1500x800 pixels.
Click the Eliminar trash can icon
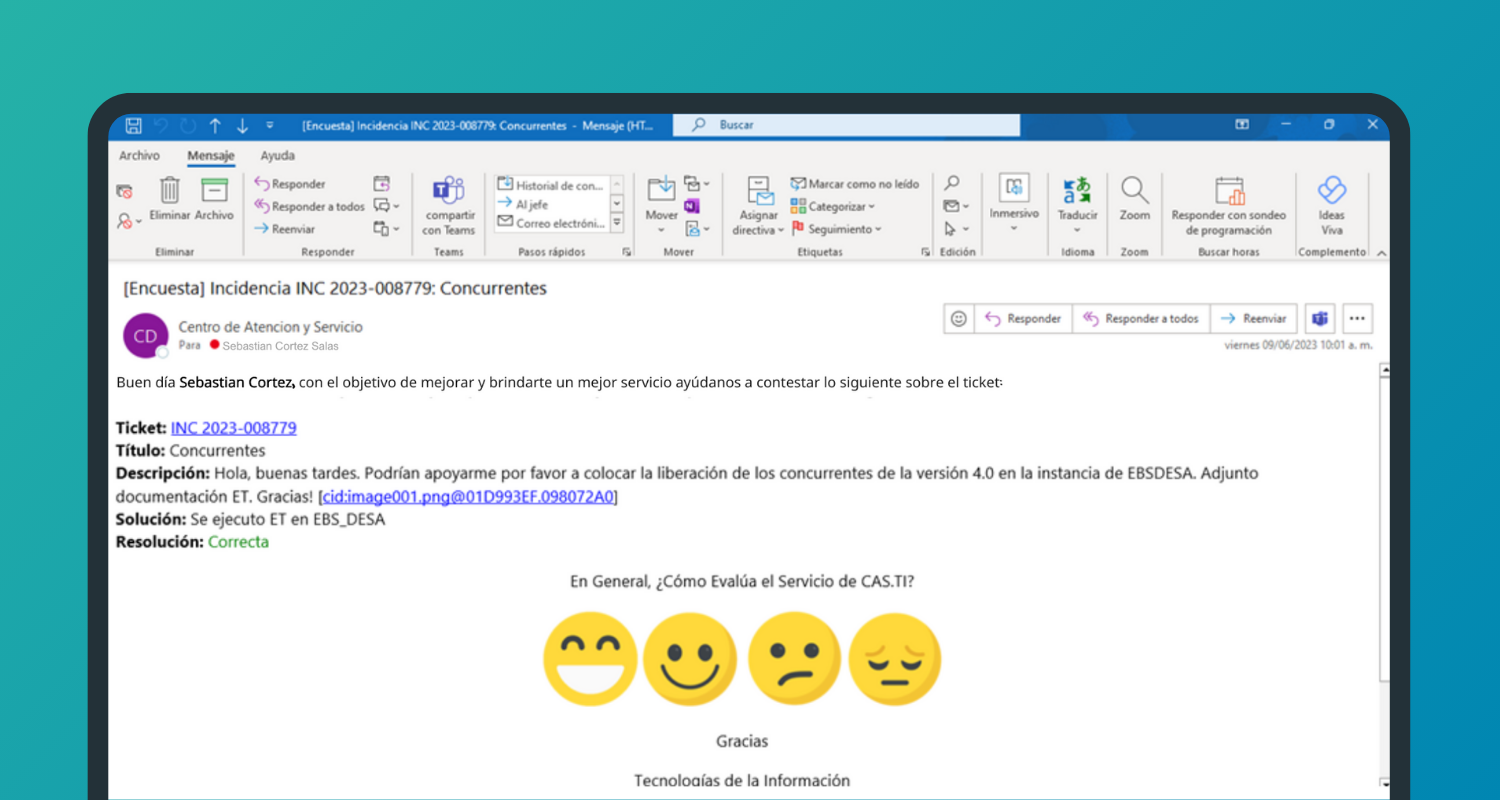tap(170, 190)
